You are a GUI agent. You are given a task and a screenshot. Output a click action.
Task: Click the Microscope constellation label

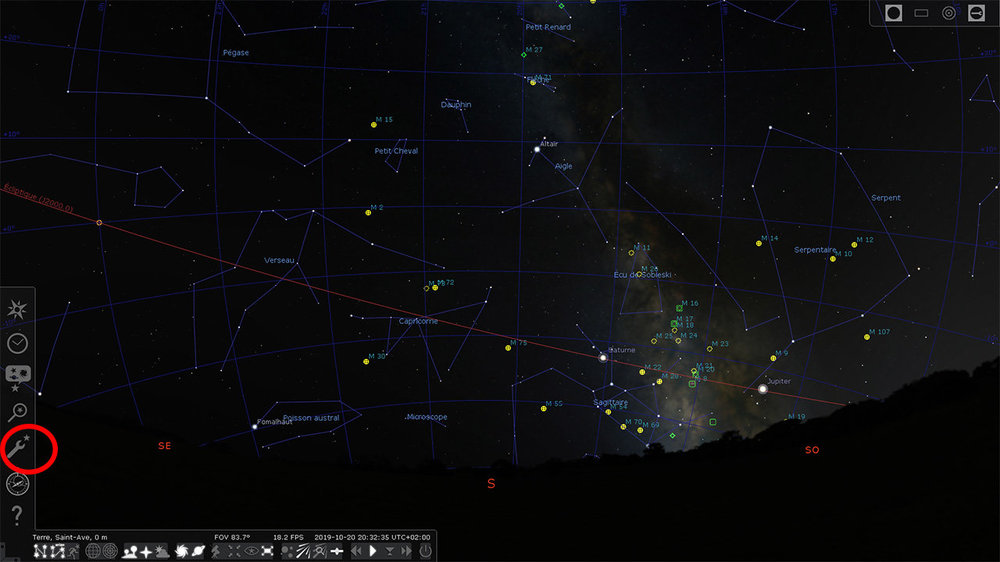tap(427, 417)
